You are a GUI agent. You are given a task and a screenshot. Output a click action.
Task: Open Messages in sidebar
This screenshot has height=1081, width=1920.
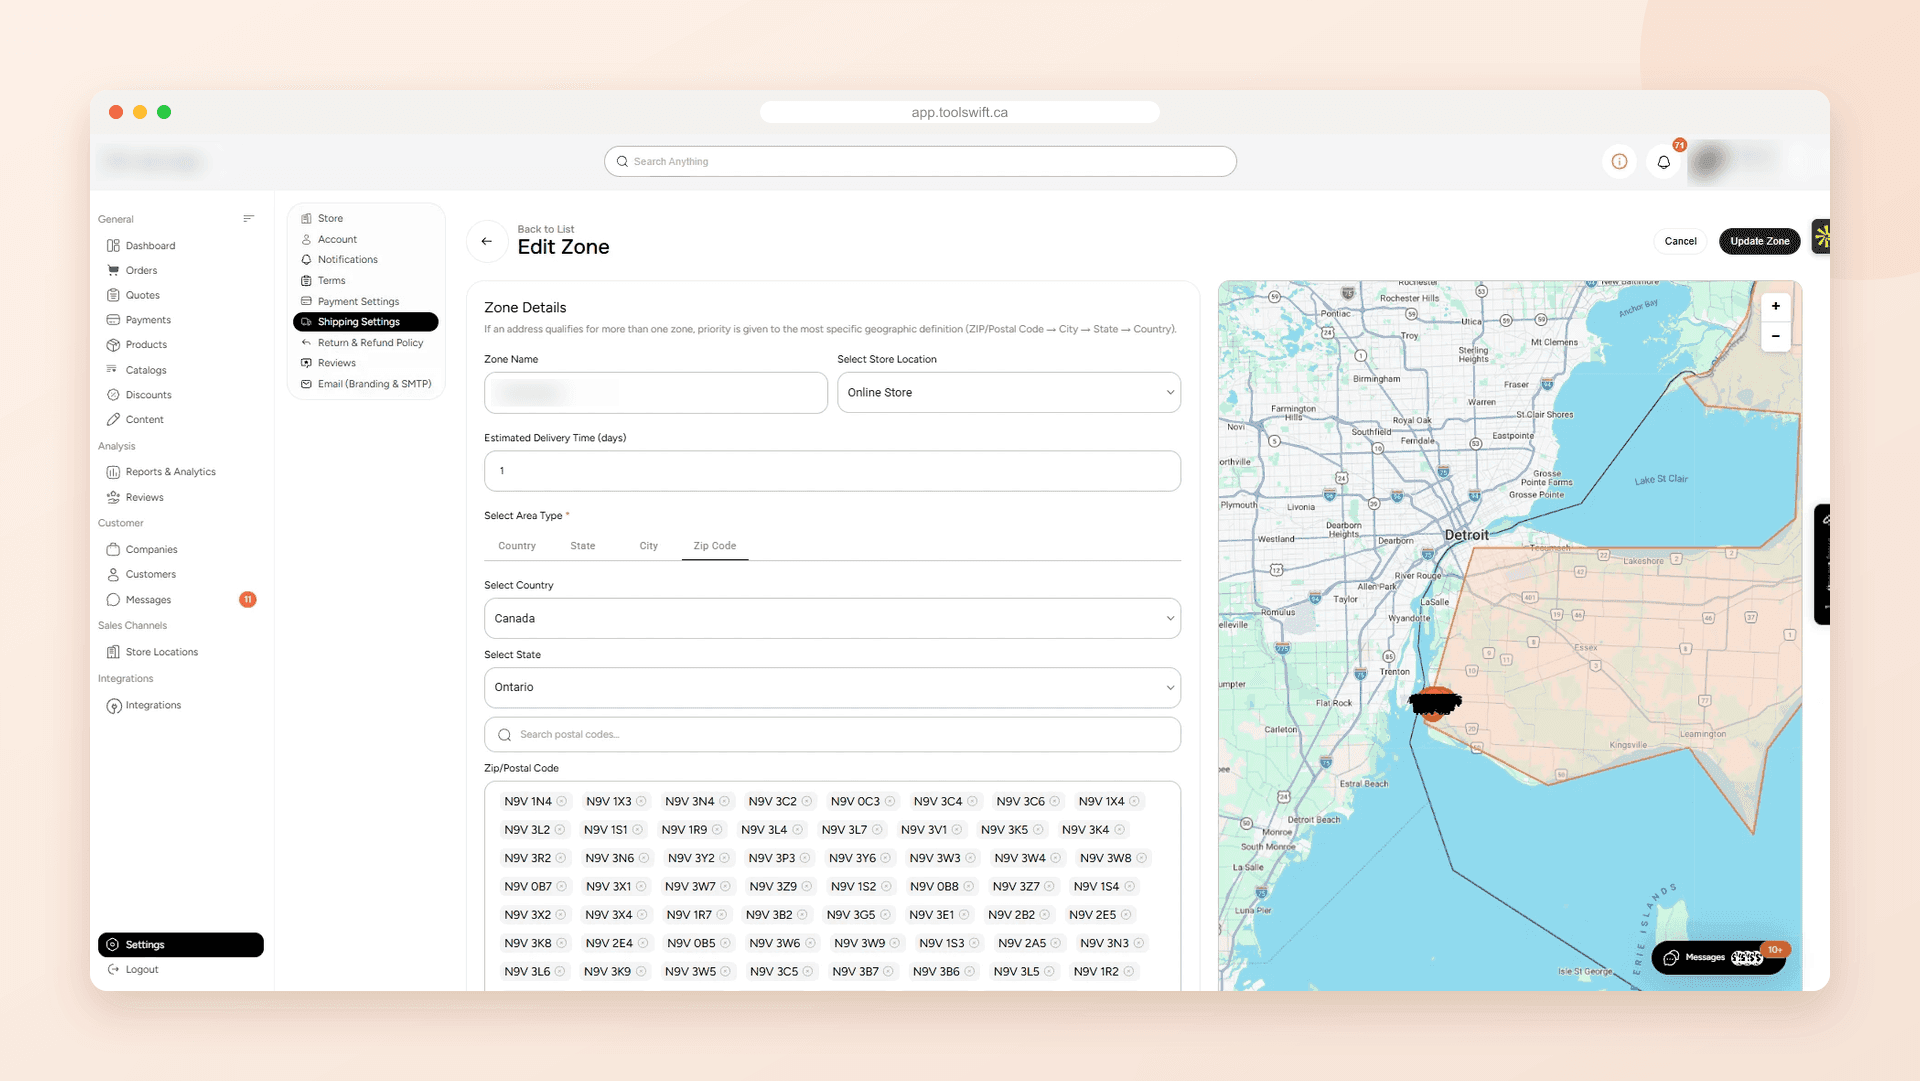click(148, 600)
